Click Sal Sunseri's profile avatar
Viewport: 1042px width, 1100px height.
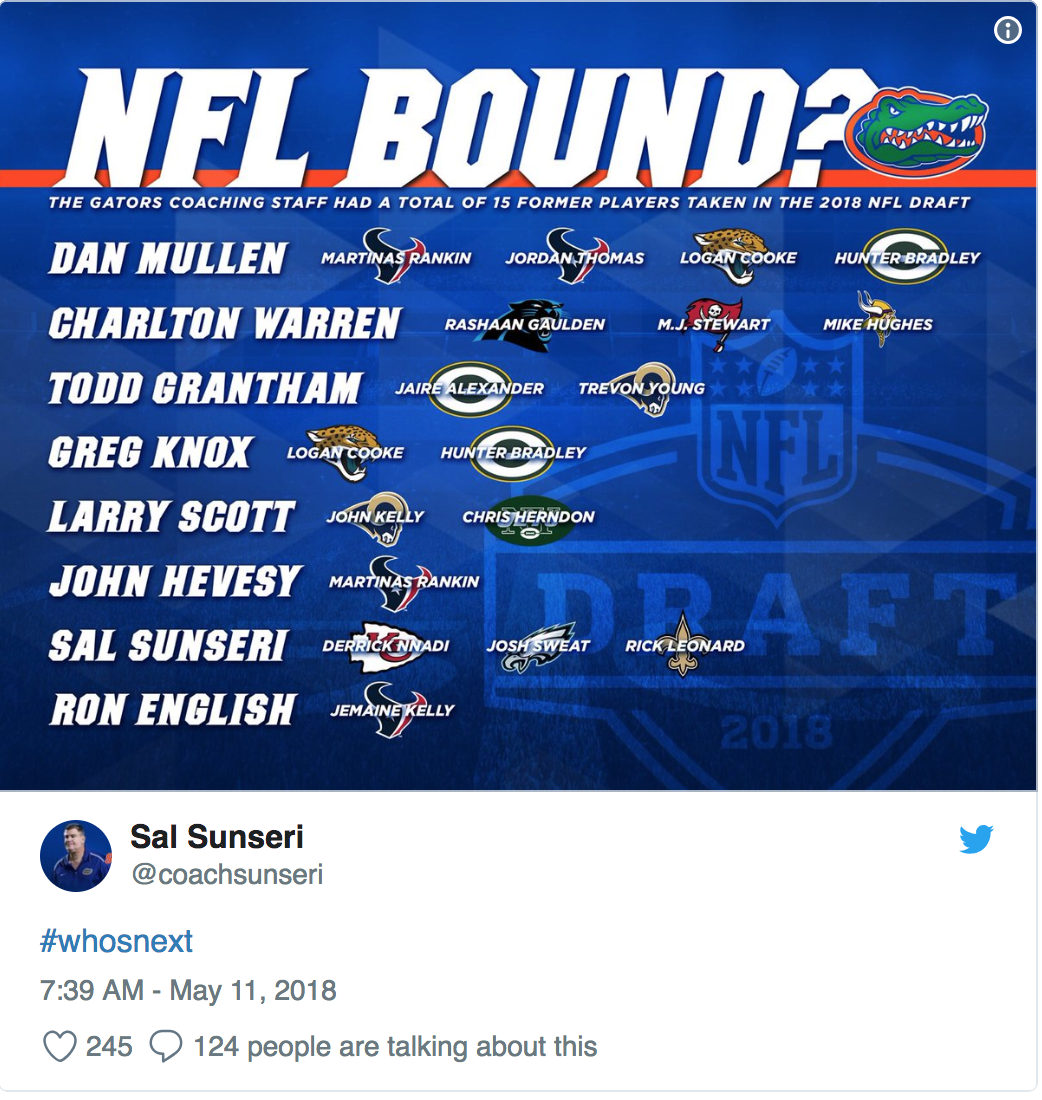coord(76,856)
